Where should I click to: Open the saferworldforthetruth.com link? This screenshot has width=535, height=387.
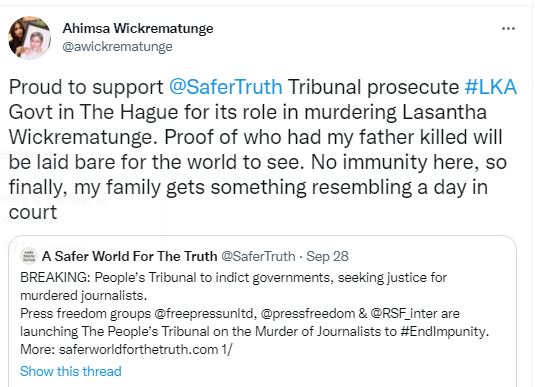[139, 349]
